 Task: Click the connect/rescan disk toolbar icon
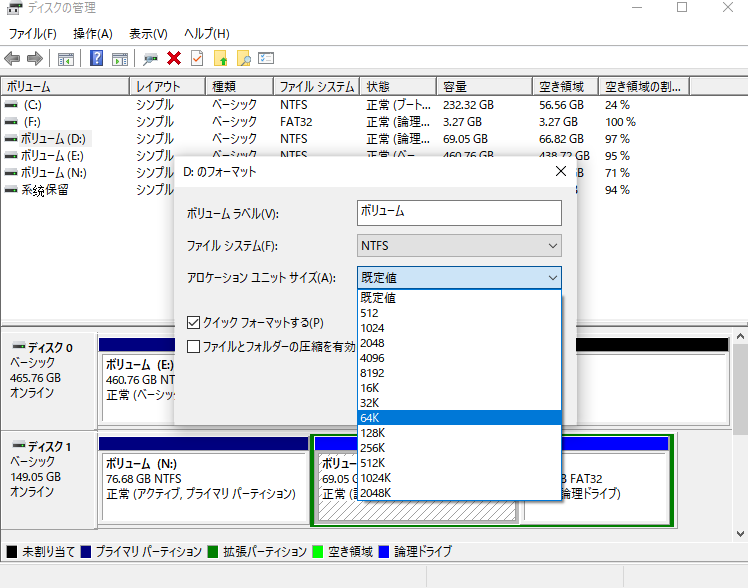[x=150, y=59]
